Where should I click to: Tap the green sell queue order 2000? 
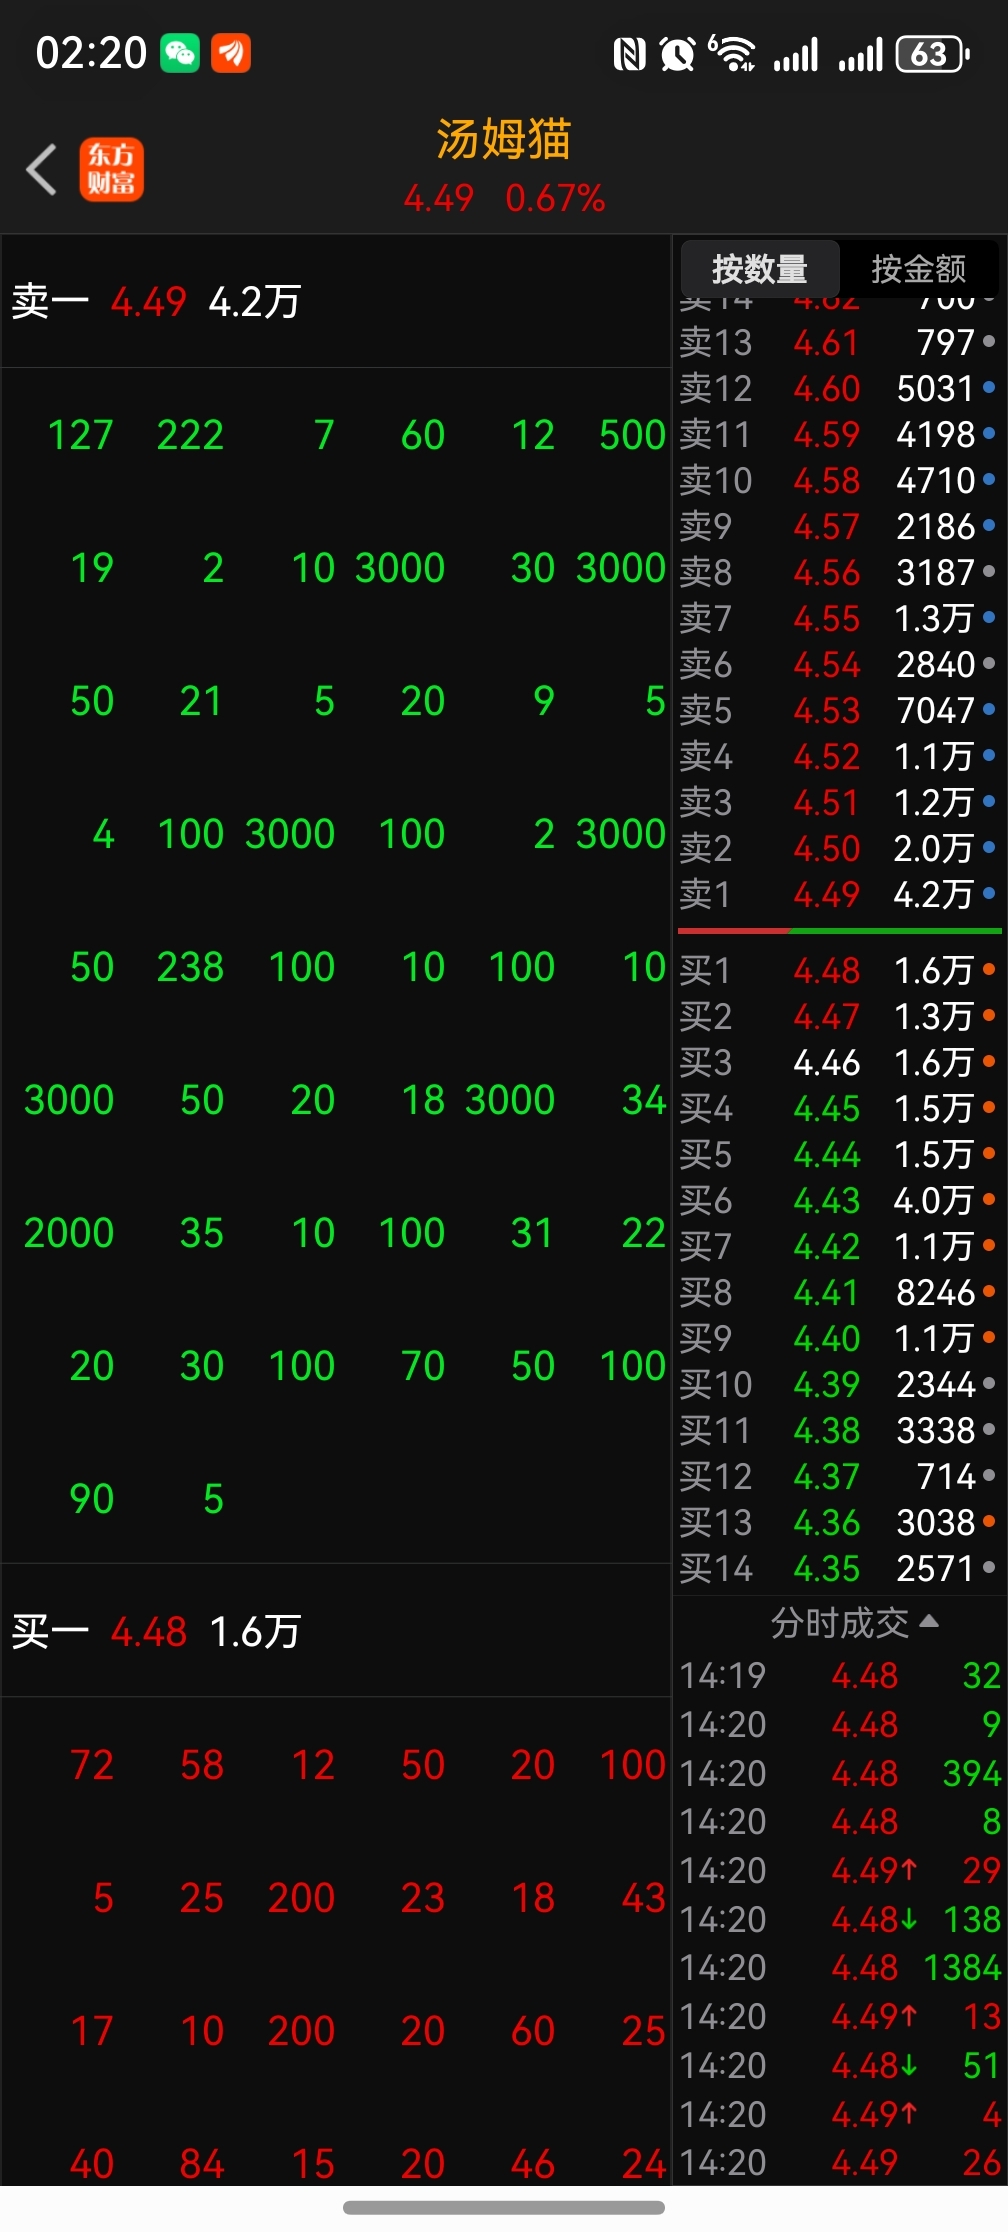click(69, 1233)
